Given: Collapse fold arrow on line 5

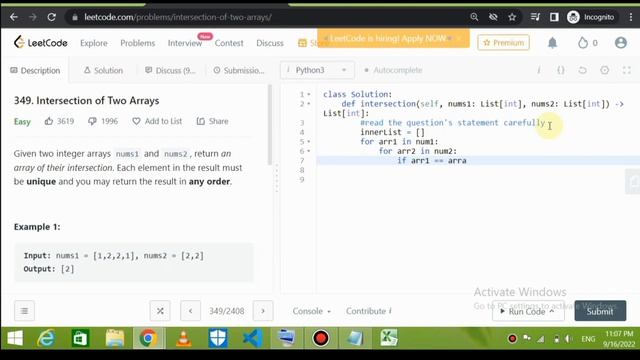Looking at the screenshot, I should coord(309,142).
